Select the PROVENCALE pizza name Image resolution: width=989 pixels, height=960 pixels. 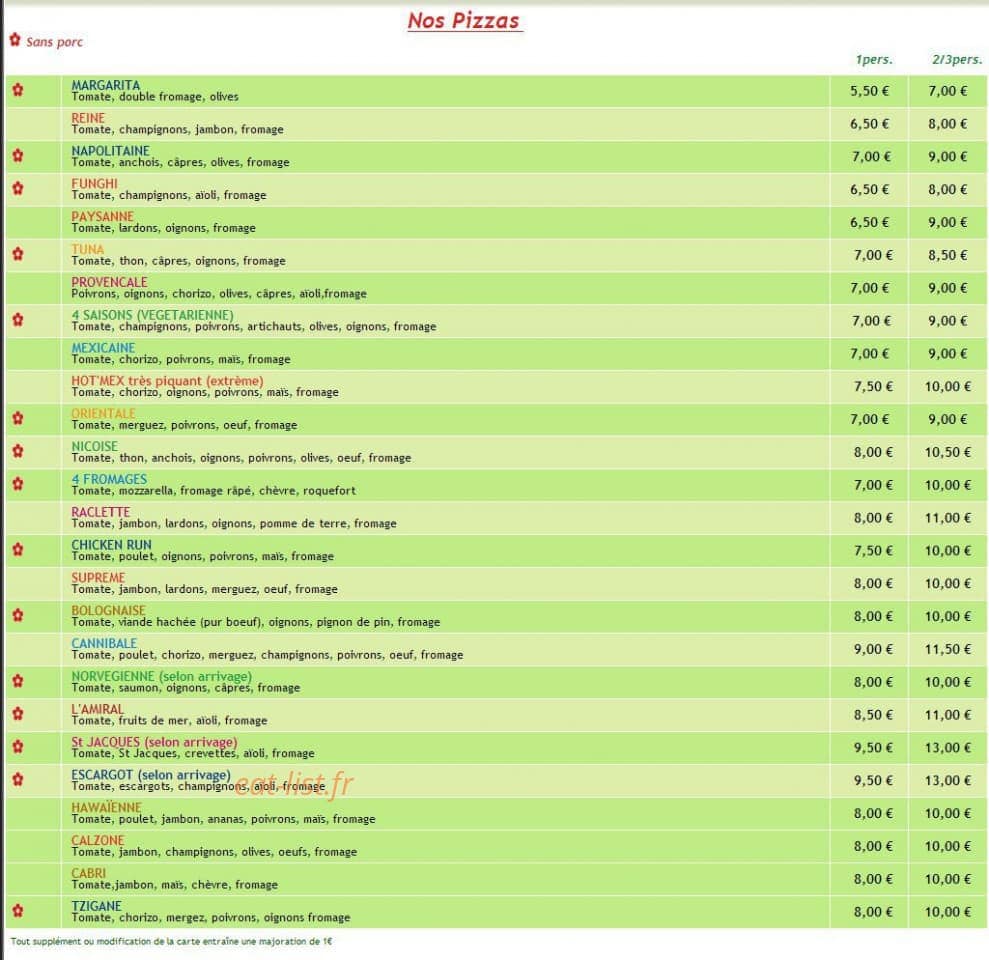(x=109, y=281)
